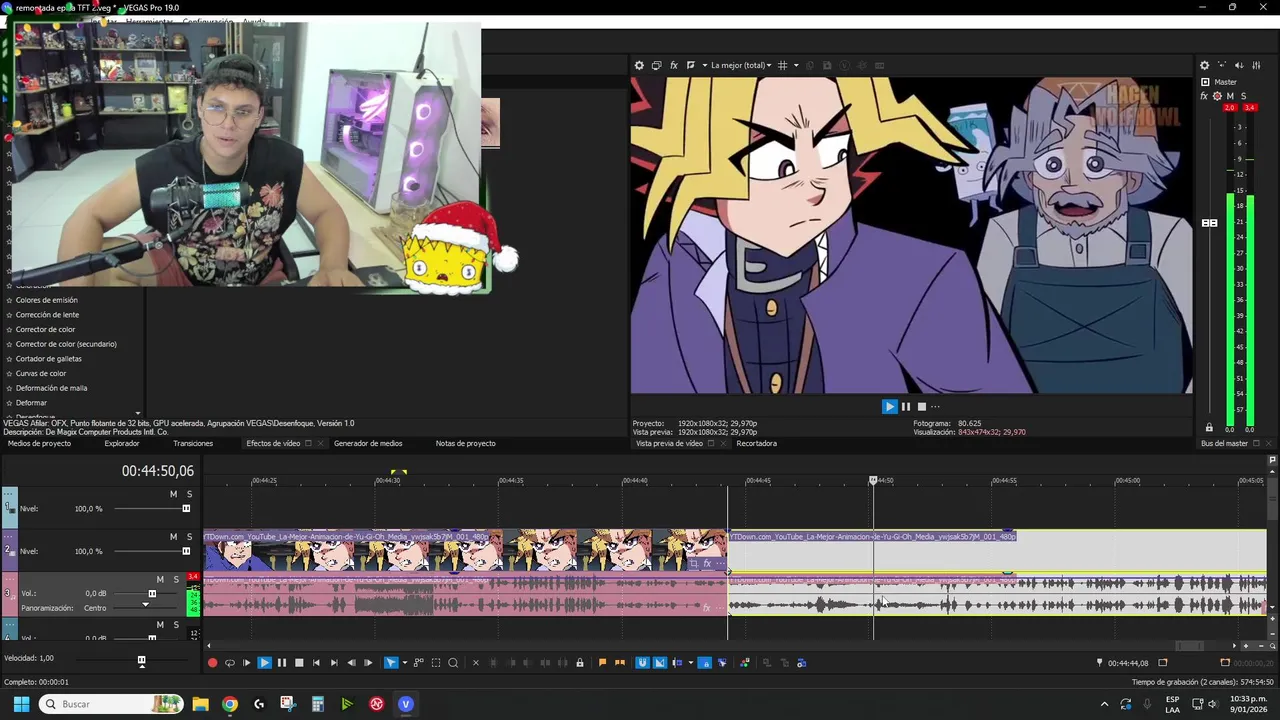Open track 3 more options dots
1280x720 pixels.
pyautogui.click(x=9, y=579)
